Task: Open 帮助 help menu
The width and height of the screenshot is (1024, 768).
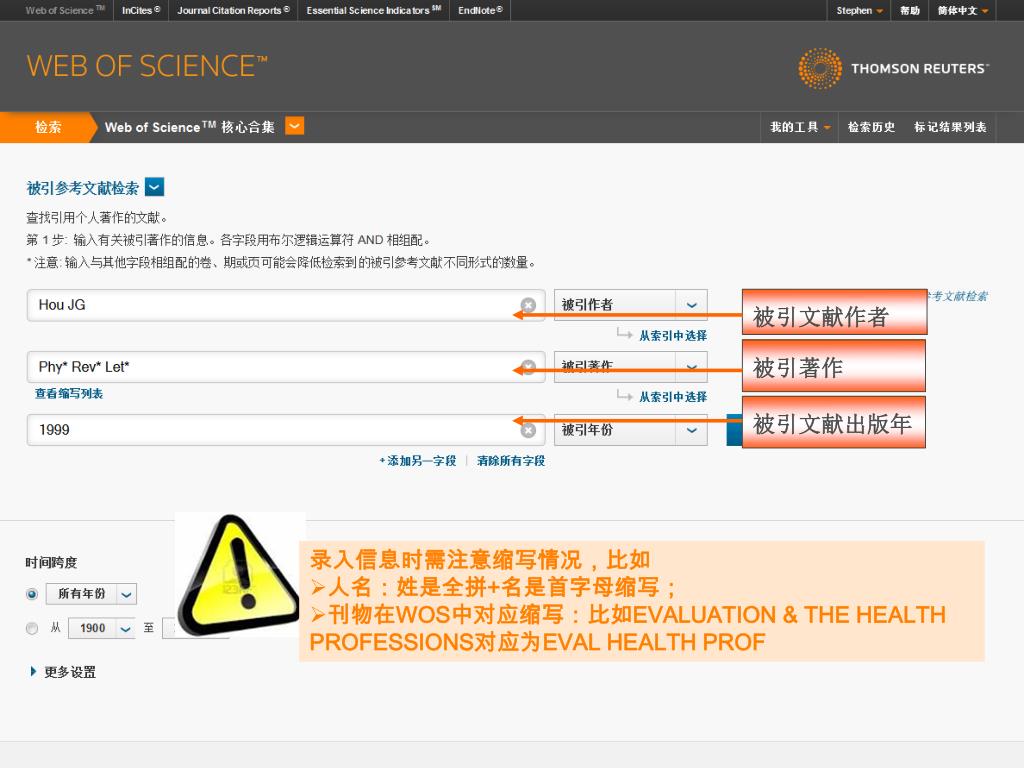Action: [910, 10]
